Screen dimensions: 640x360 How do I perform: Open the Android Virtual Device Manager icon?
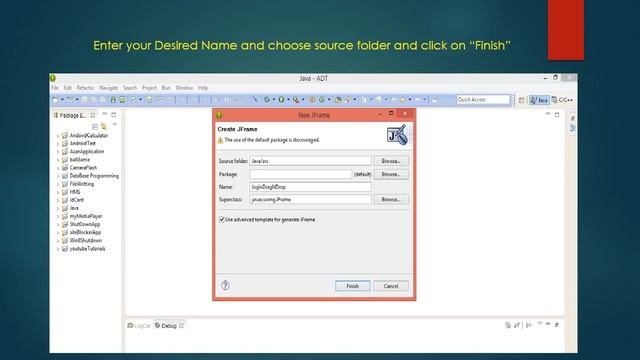pyautogui.click(x=122, y=100)
